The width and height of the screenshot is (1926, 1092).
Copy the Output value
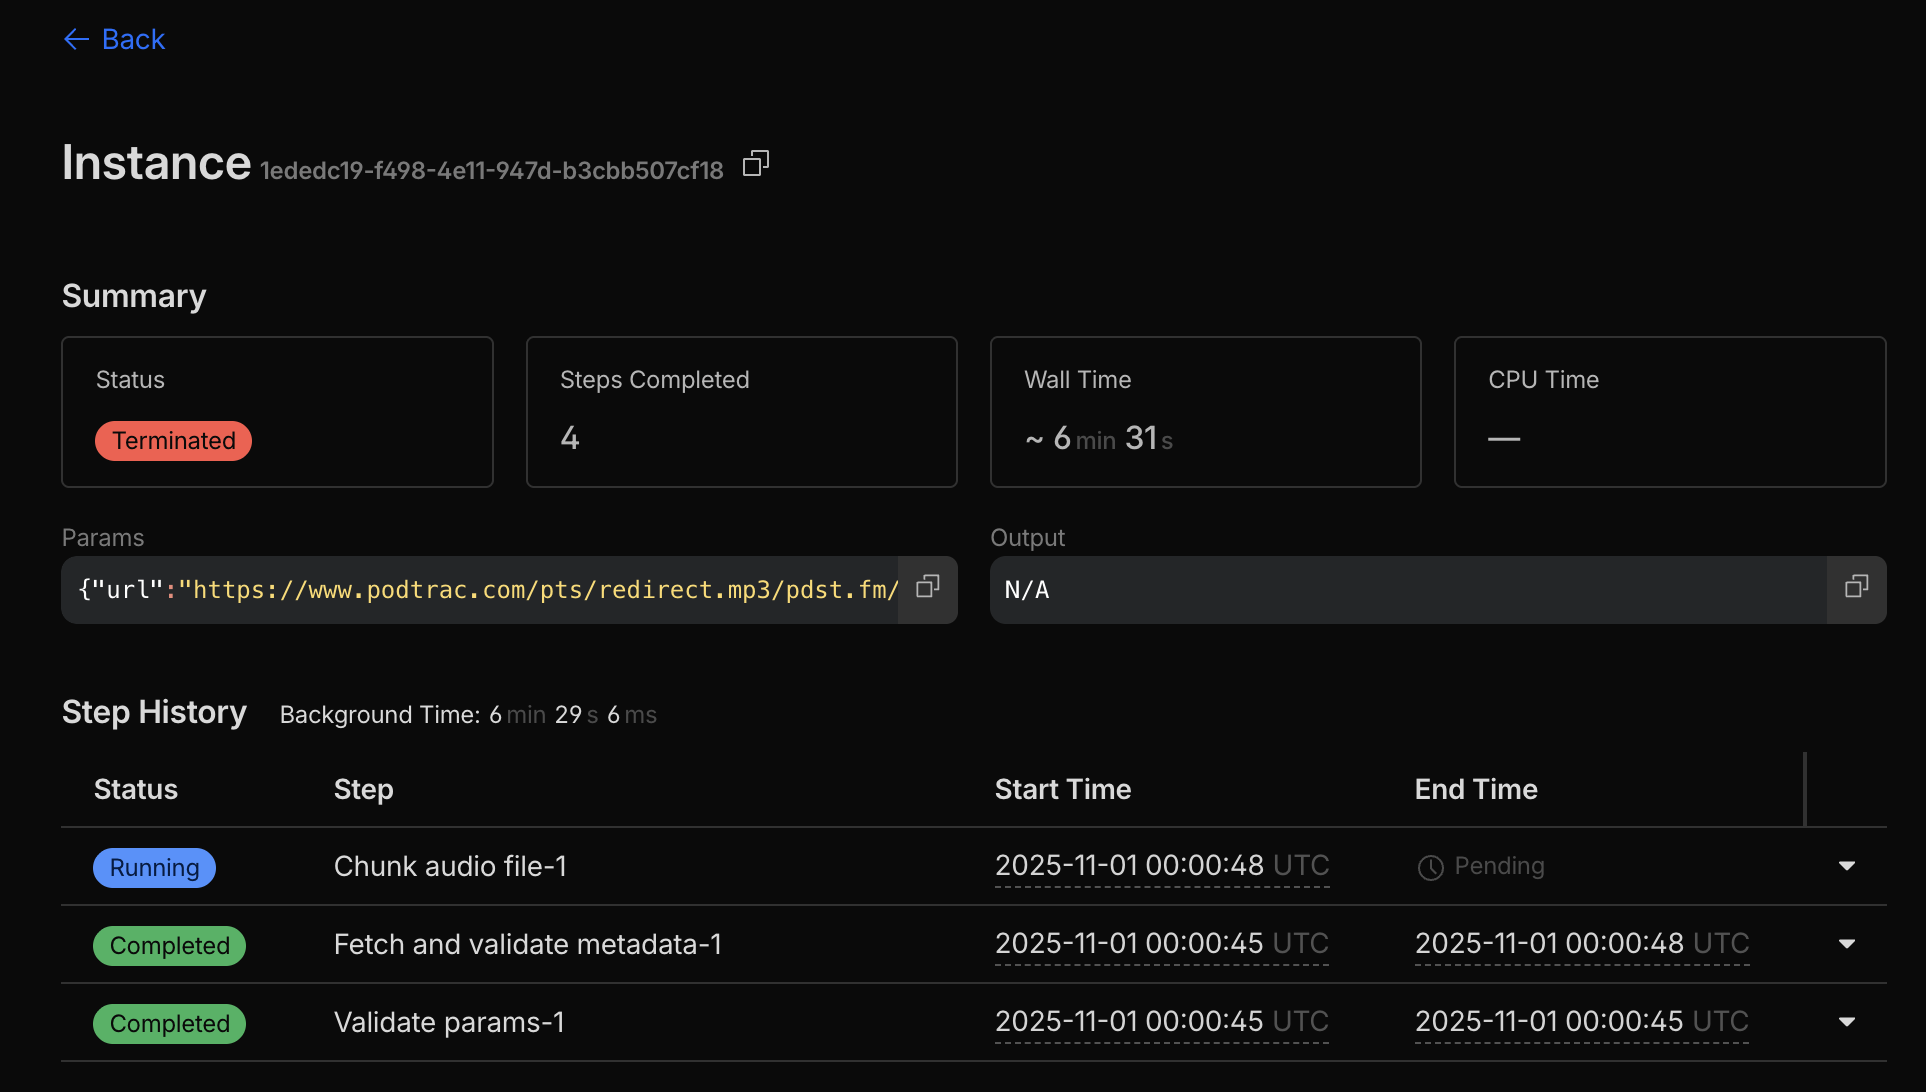[x=1856, y=587]
